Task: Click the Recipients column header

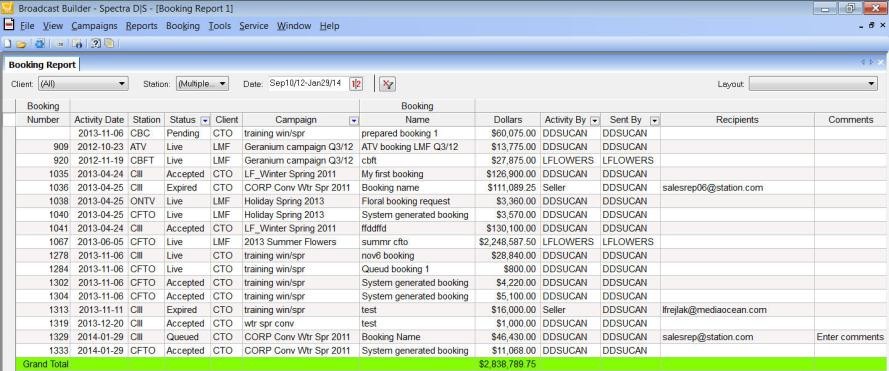Action: [x=737, y=120]
